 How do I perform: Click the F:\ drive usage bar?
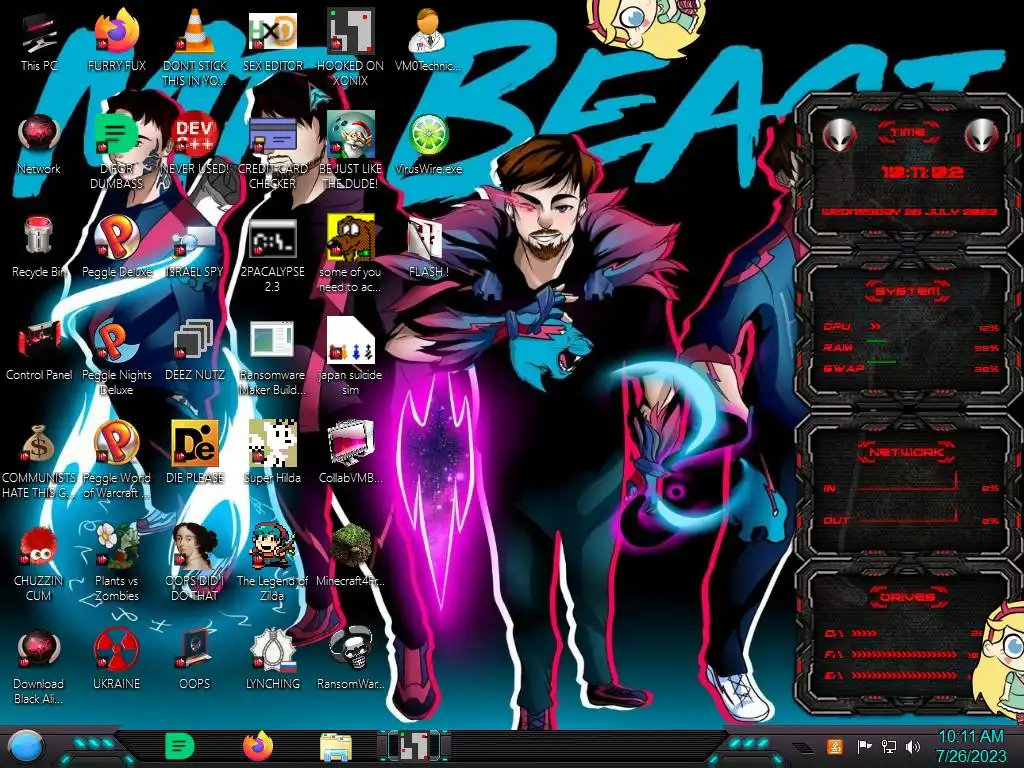click(x=904, y=654)
